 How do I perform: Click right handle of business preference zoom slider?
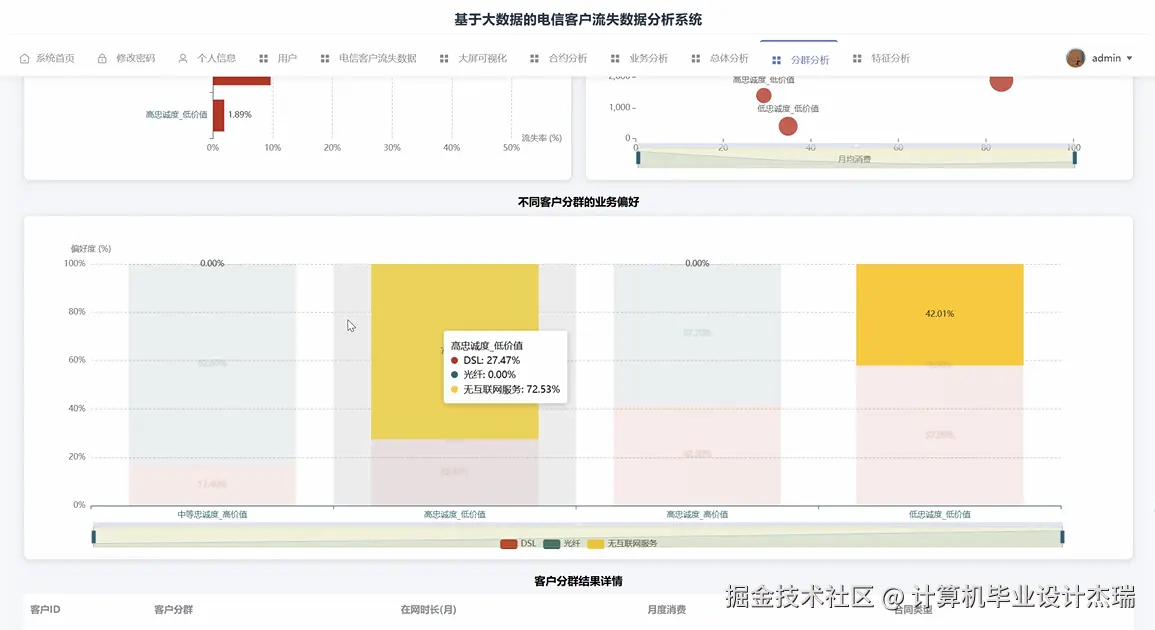(x=1062, y=536)
